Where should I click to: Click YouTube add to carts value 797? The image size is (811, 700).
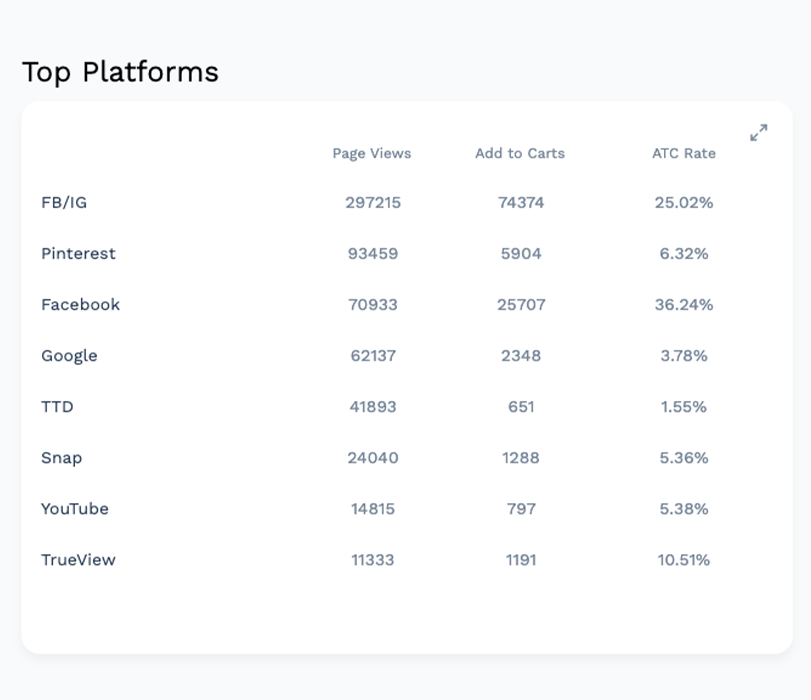tap(521, 509)
